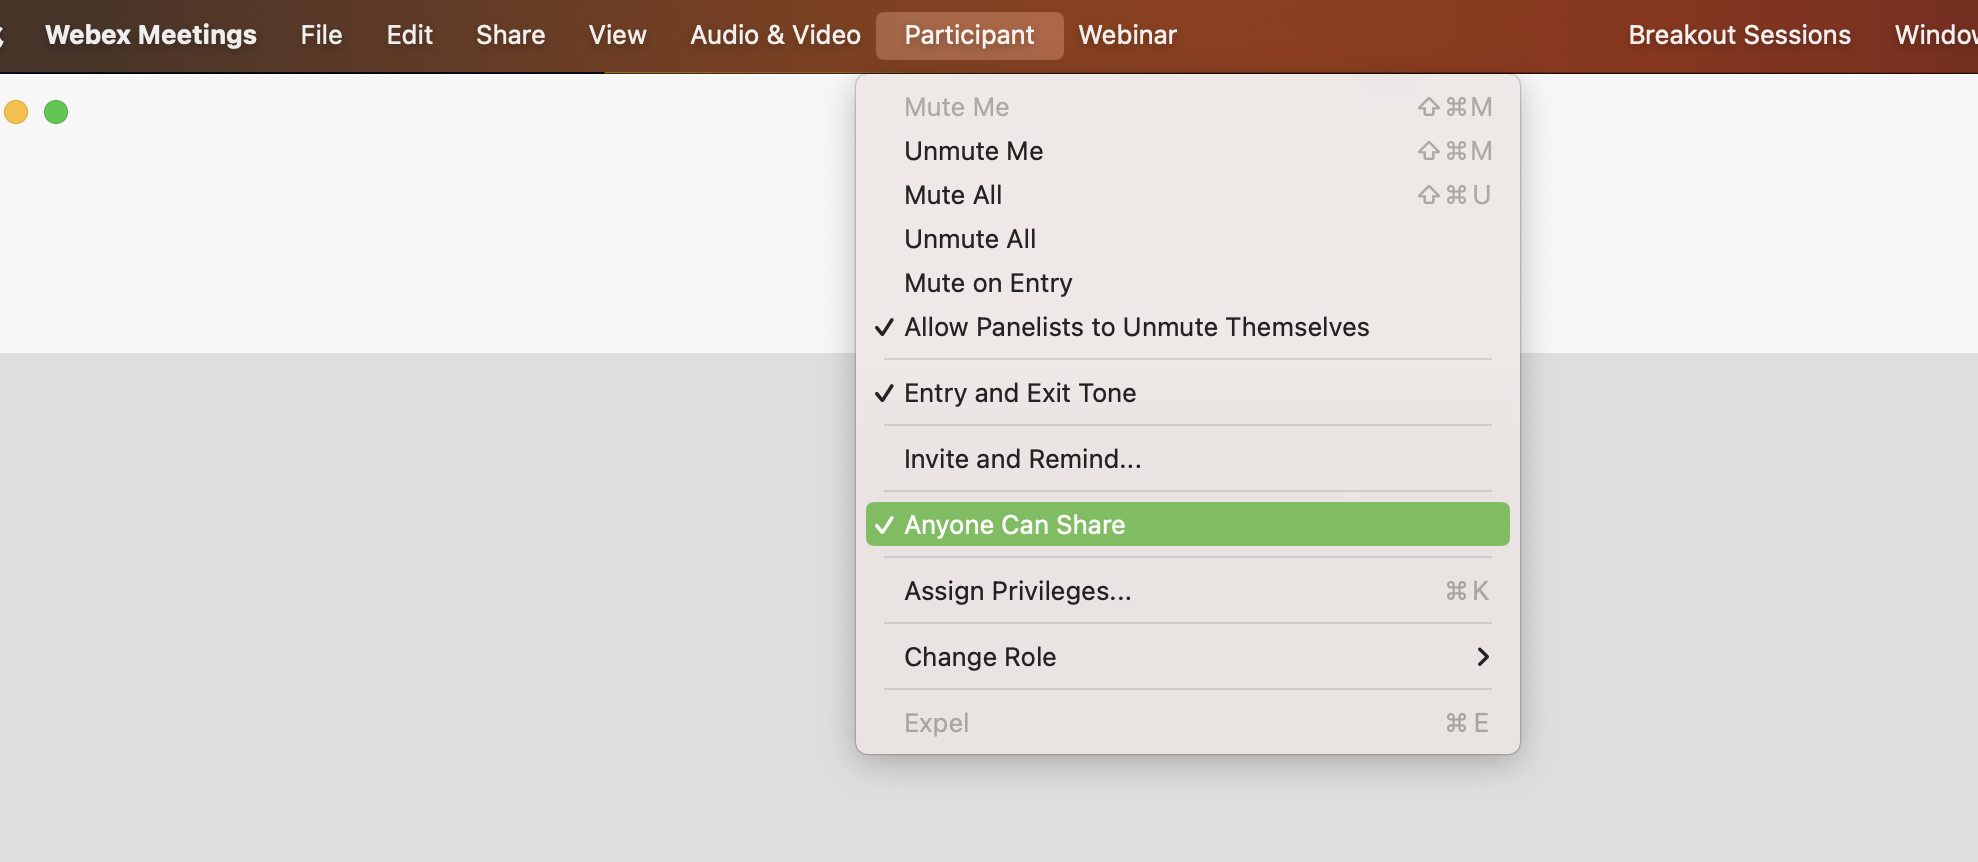1978x862 pixels.
Task: Open the Breakout Sessions menu
Action: 1740,35
